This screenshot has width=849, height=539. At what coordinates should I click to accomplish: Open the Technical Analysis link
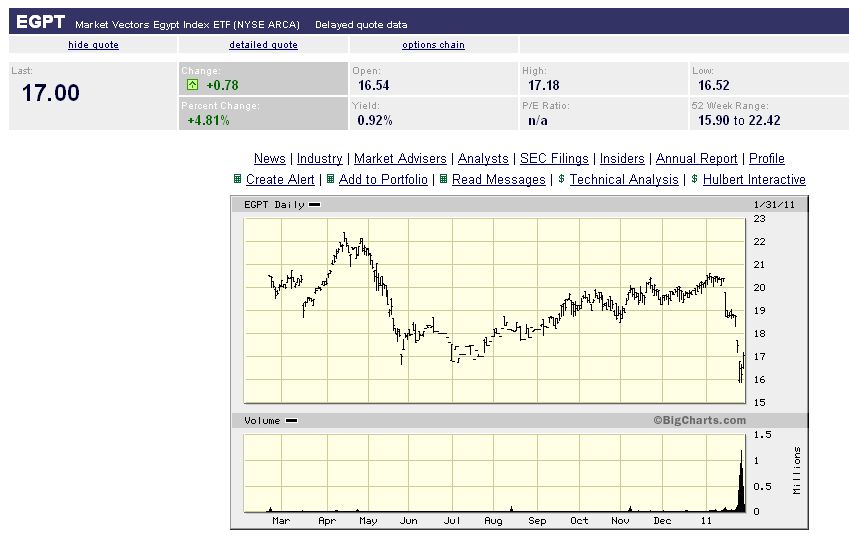(x=624, y=179)
